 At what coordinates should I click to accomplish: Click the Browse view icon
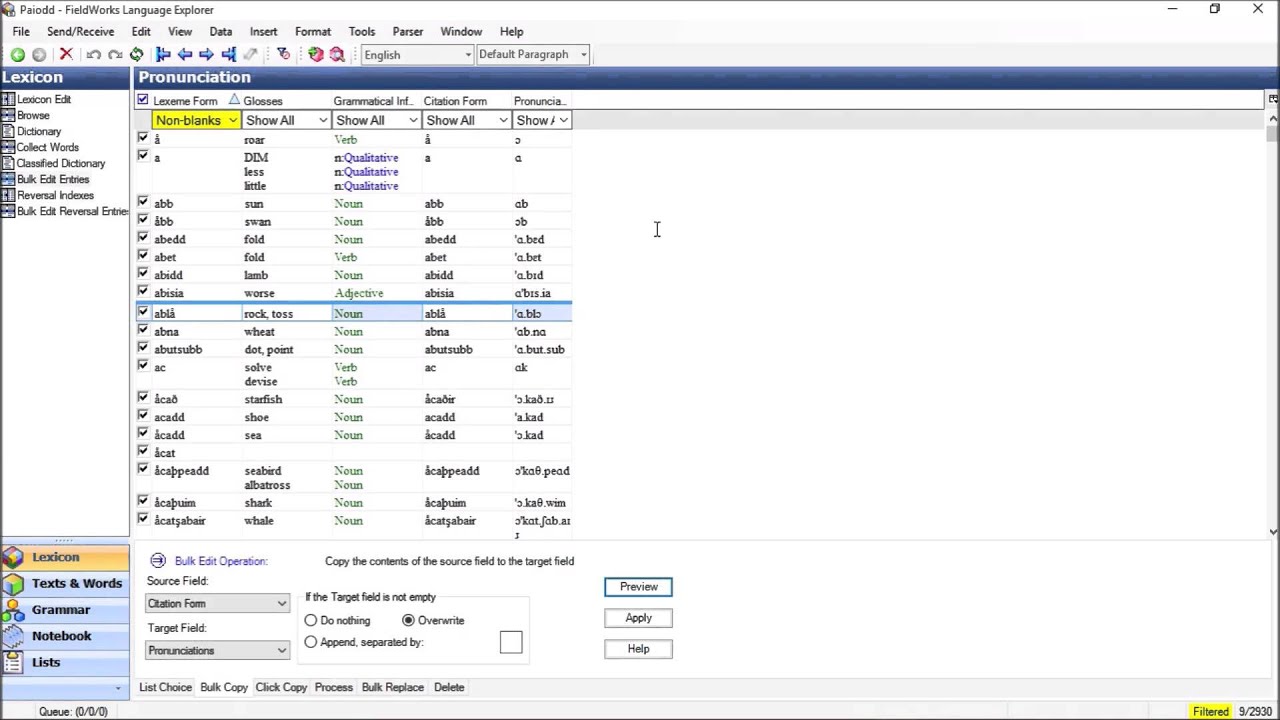point(8,115)
